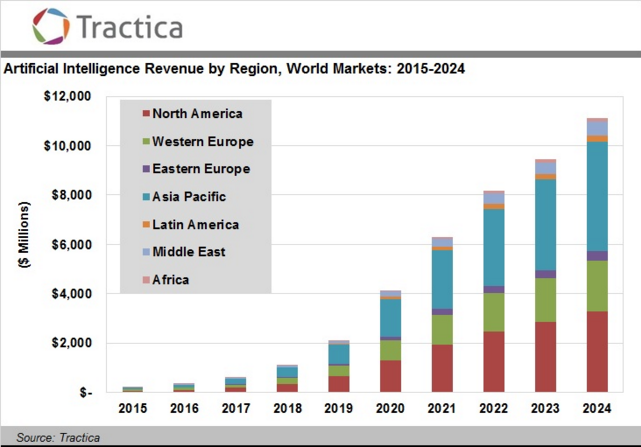Click the Asia Pacific segment in 2024 bar
The width and height of the screenshot is (641, 447).
click(x=597, y=197)
